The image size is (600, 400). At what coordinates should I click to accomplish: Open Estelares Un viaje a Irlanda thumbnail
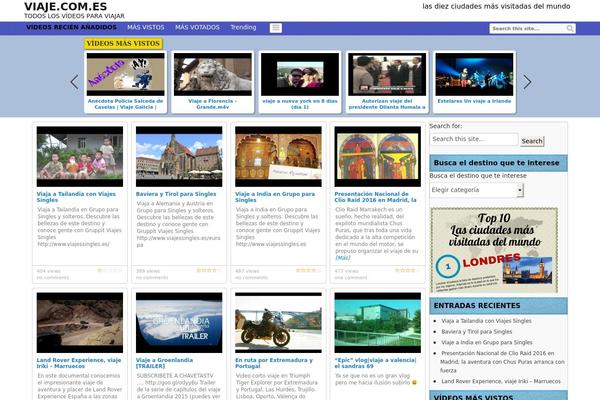[474, 74]
